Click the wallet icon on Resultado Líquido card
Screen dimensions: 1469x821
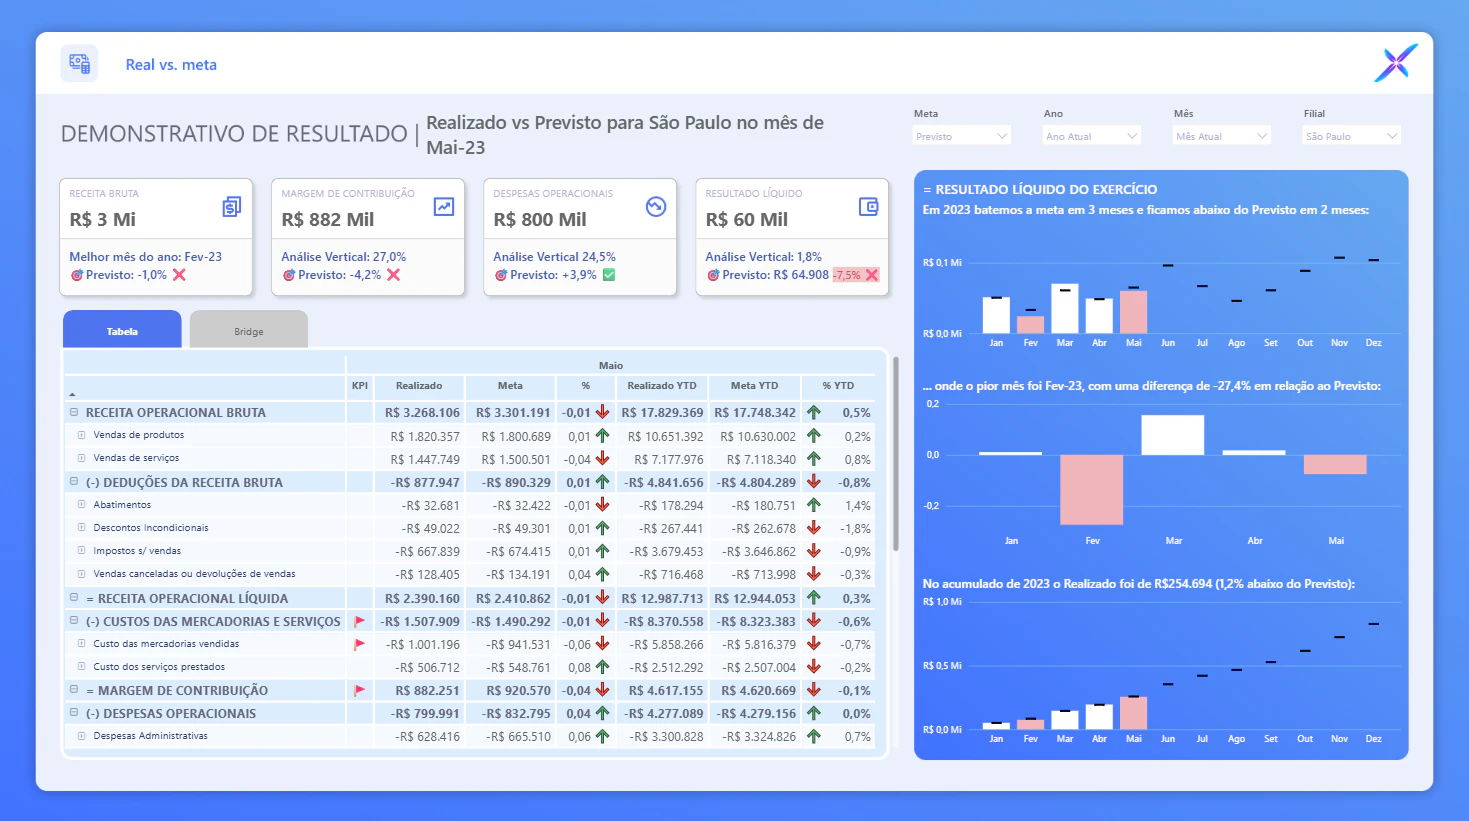(x=868, y=206)
